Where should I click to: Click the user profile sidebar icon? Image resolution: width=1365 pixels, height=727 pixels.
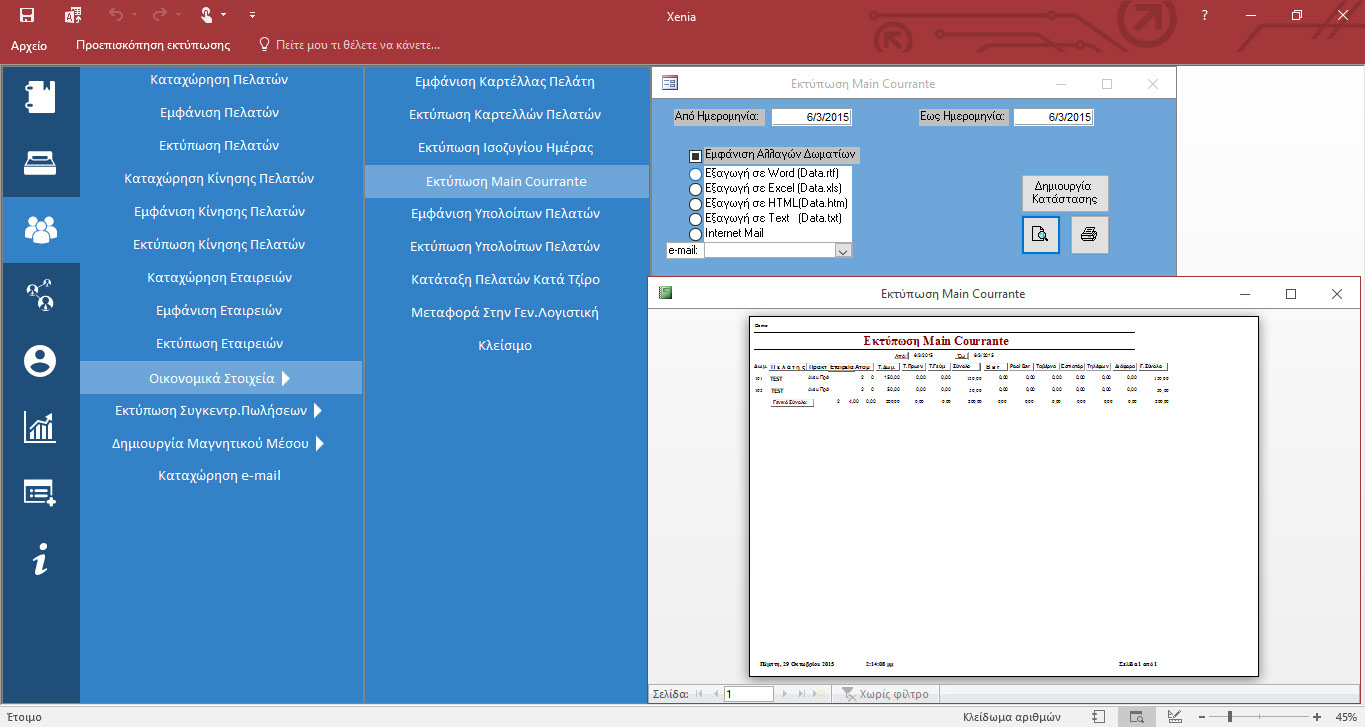(x=41, y=361)
